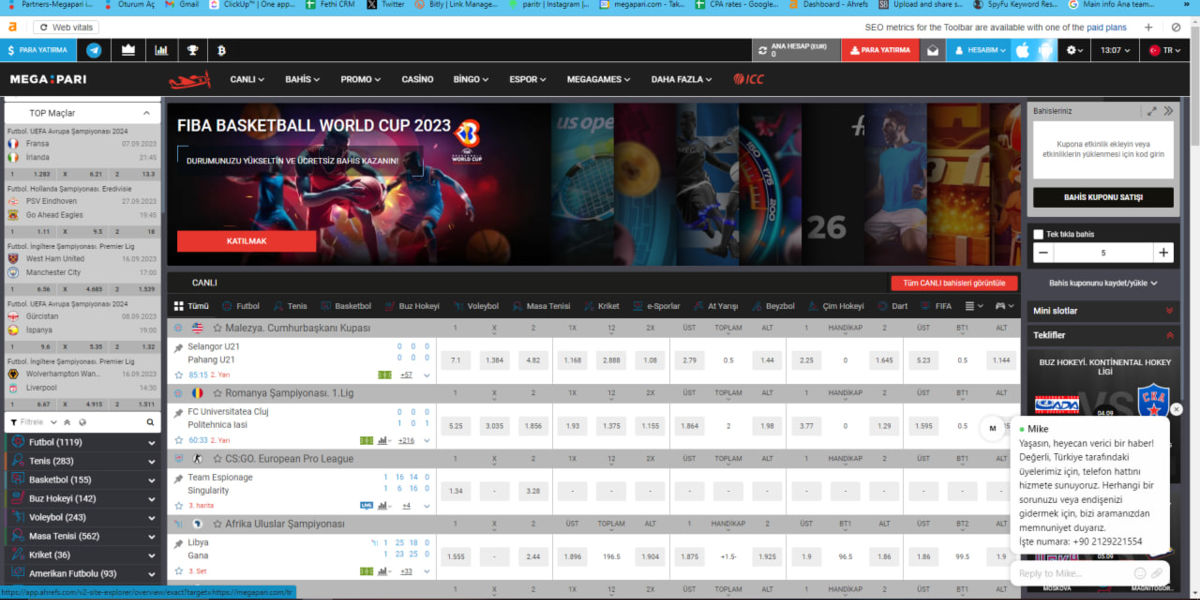1200x600 pixels.
Task: Favorite the FC Universitatea Cluj match star
Action: coord(178,440)
